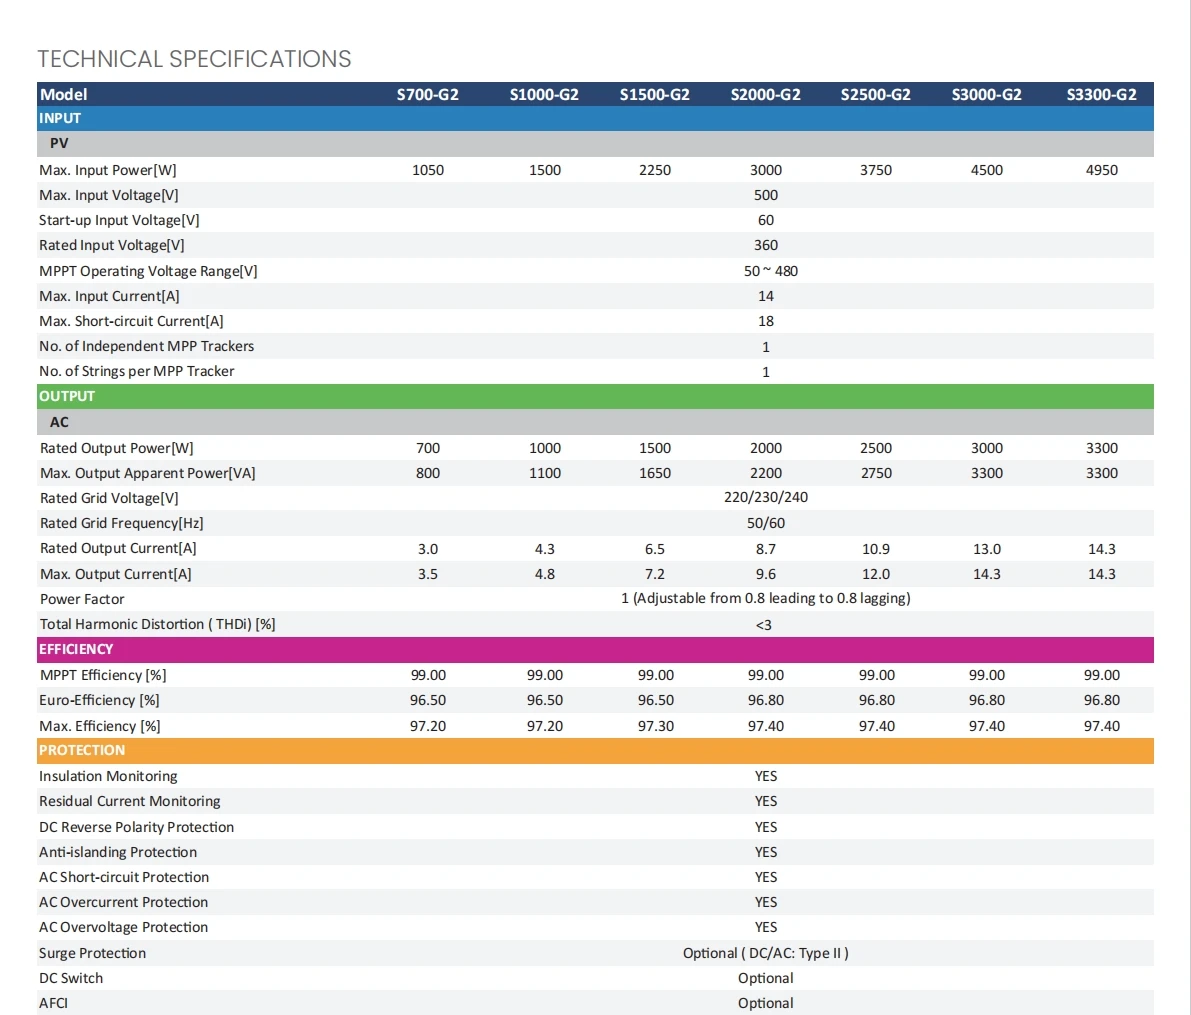Image resolution: width=1191 pixels, height=1015 pixels.
Task: Click the Rated Grid Frequency[Hz] label
Action: coord(122,523)
